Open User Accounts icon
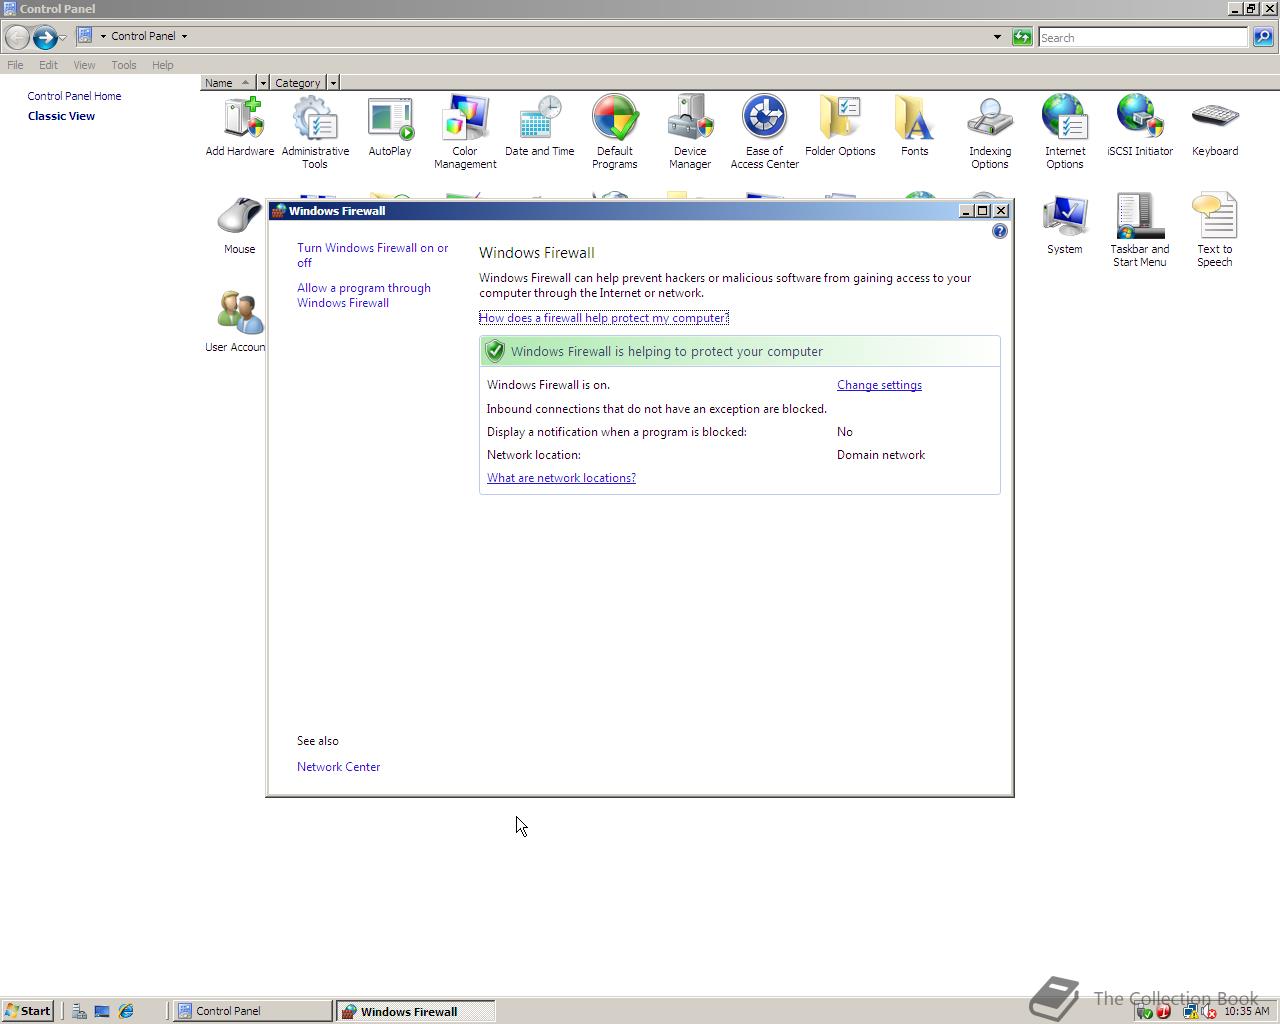 (236, 322)
